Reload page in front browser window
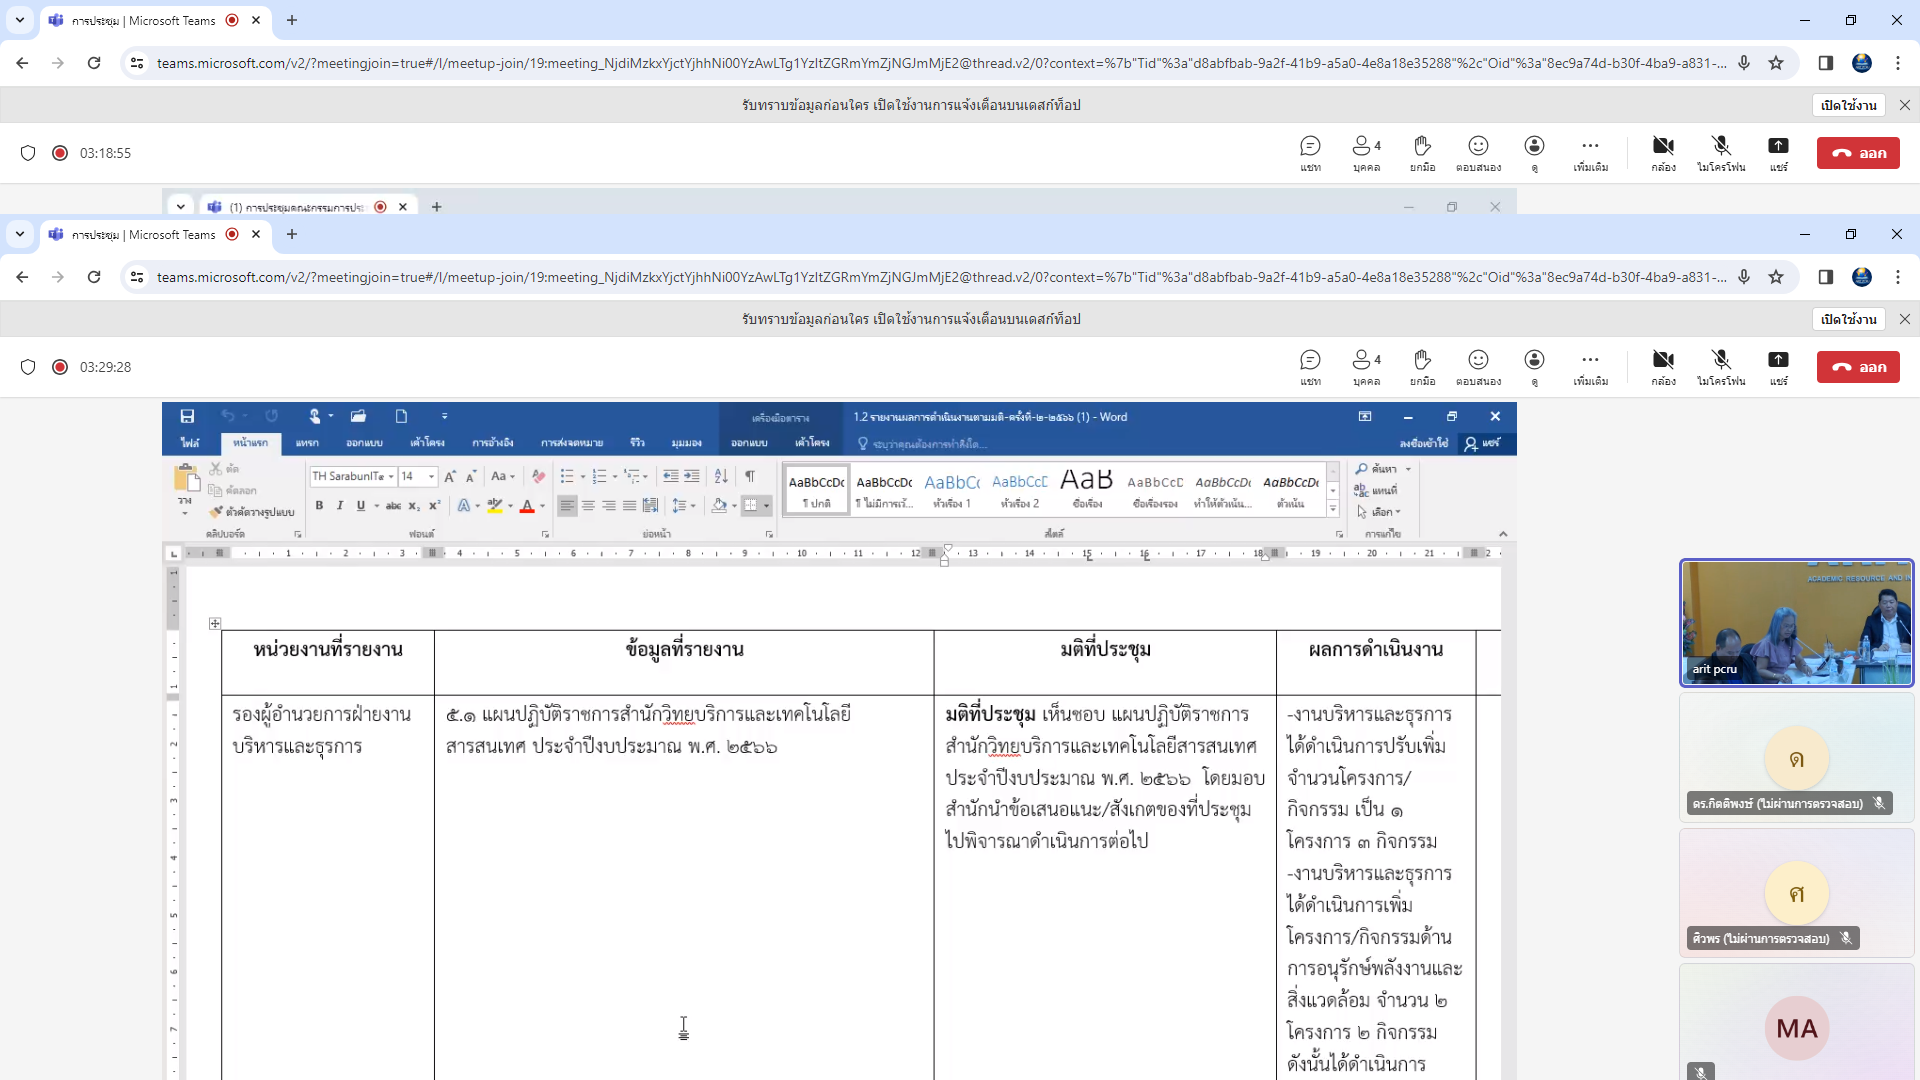The width and height of the screenshot is (1920, 1080). (x=94, y=277)
